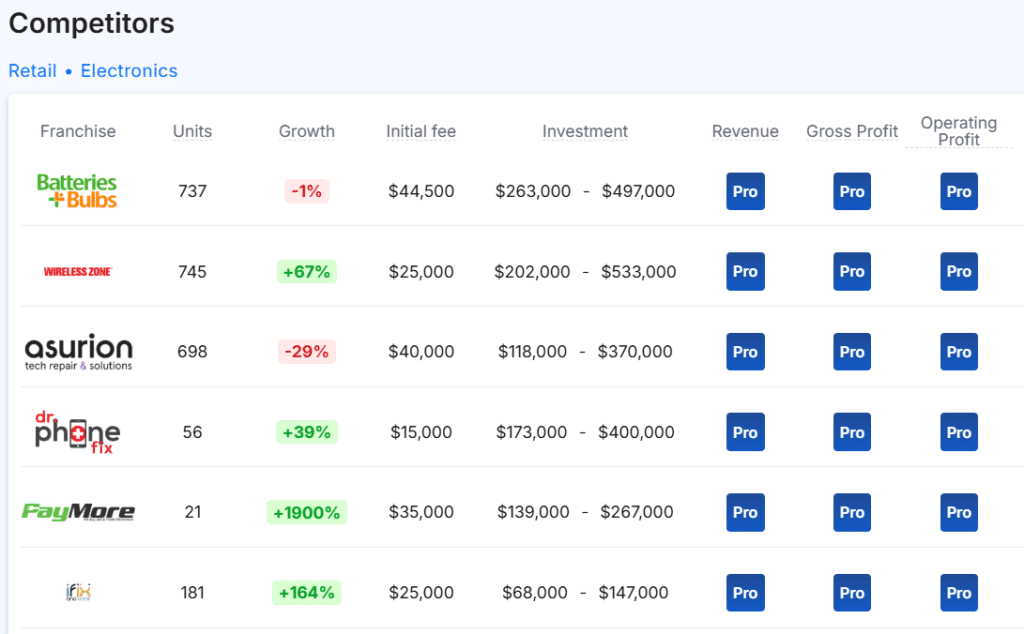Select the Initial fee column header
1024x634 pixels.
tap(421, 131)
